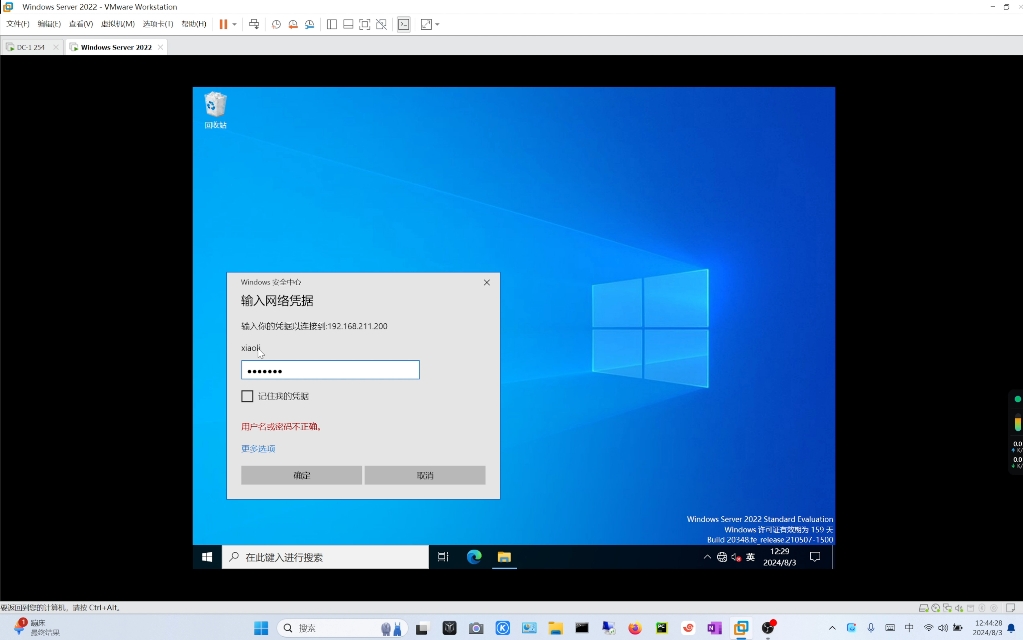Toggle host 中 input method indicator
This screenshot has width=1023, height=640.
(x=909, y=628)
